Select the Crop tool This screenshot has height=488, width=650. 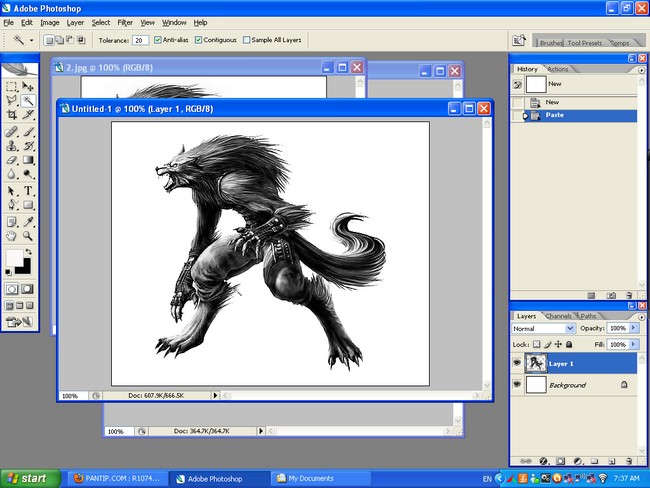pos(12,114)
